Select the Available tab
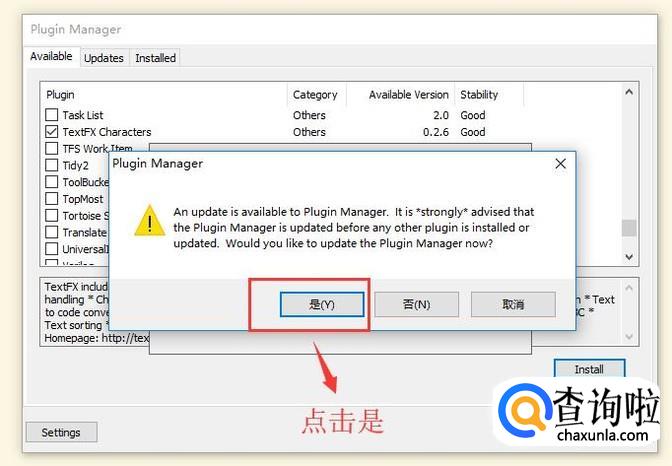672x466 pixels. click(x=51, y=56)
